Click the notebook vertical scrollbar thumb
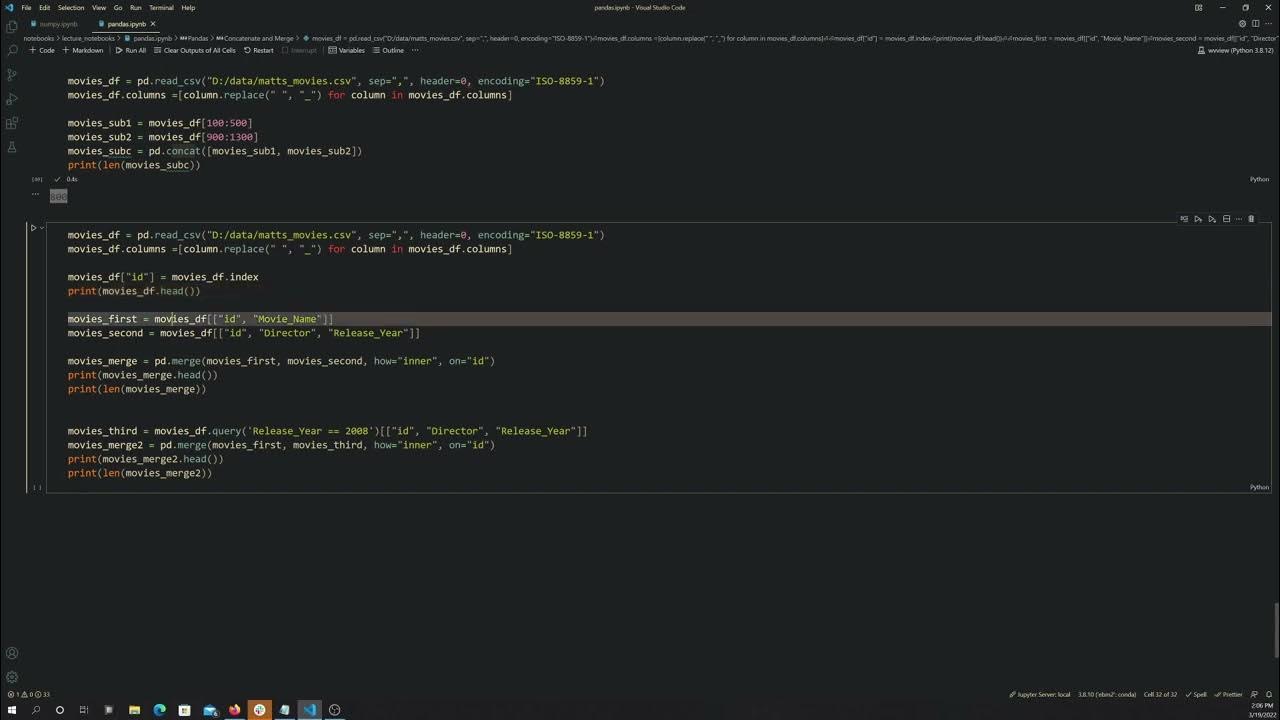 [1276, 630]
